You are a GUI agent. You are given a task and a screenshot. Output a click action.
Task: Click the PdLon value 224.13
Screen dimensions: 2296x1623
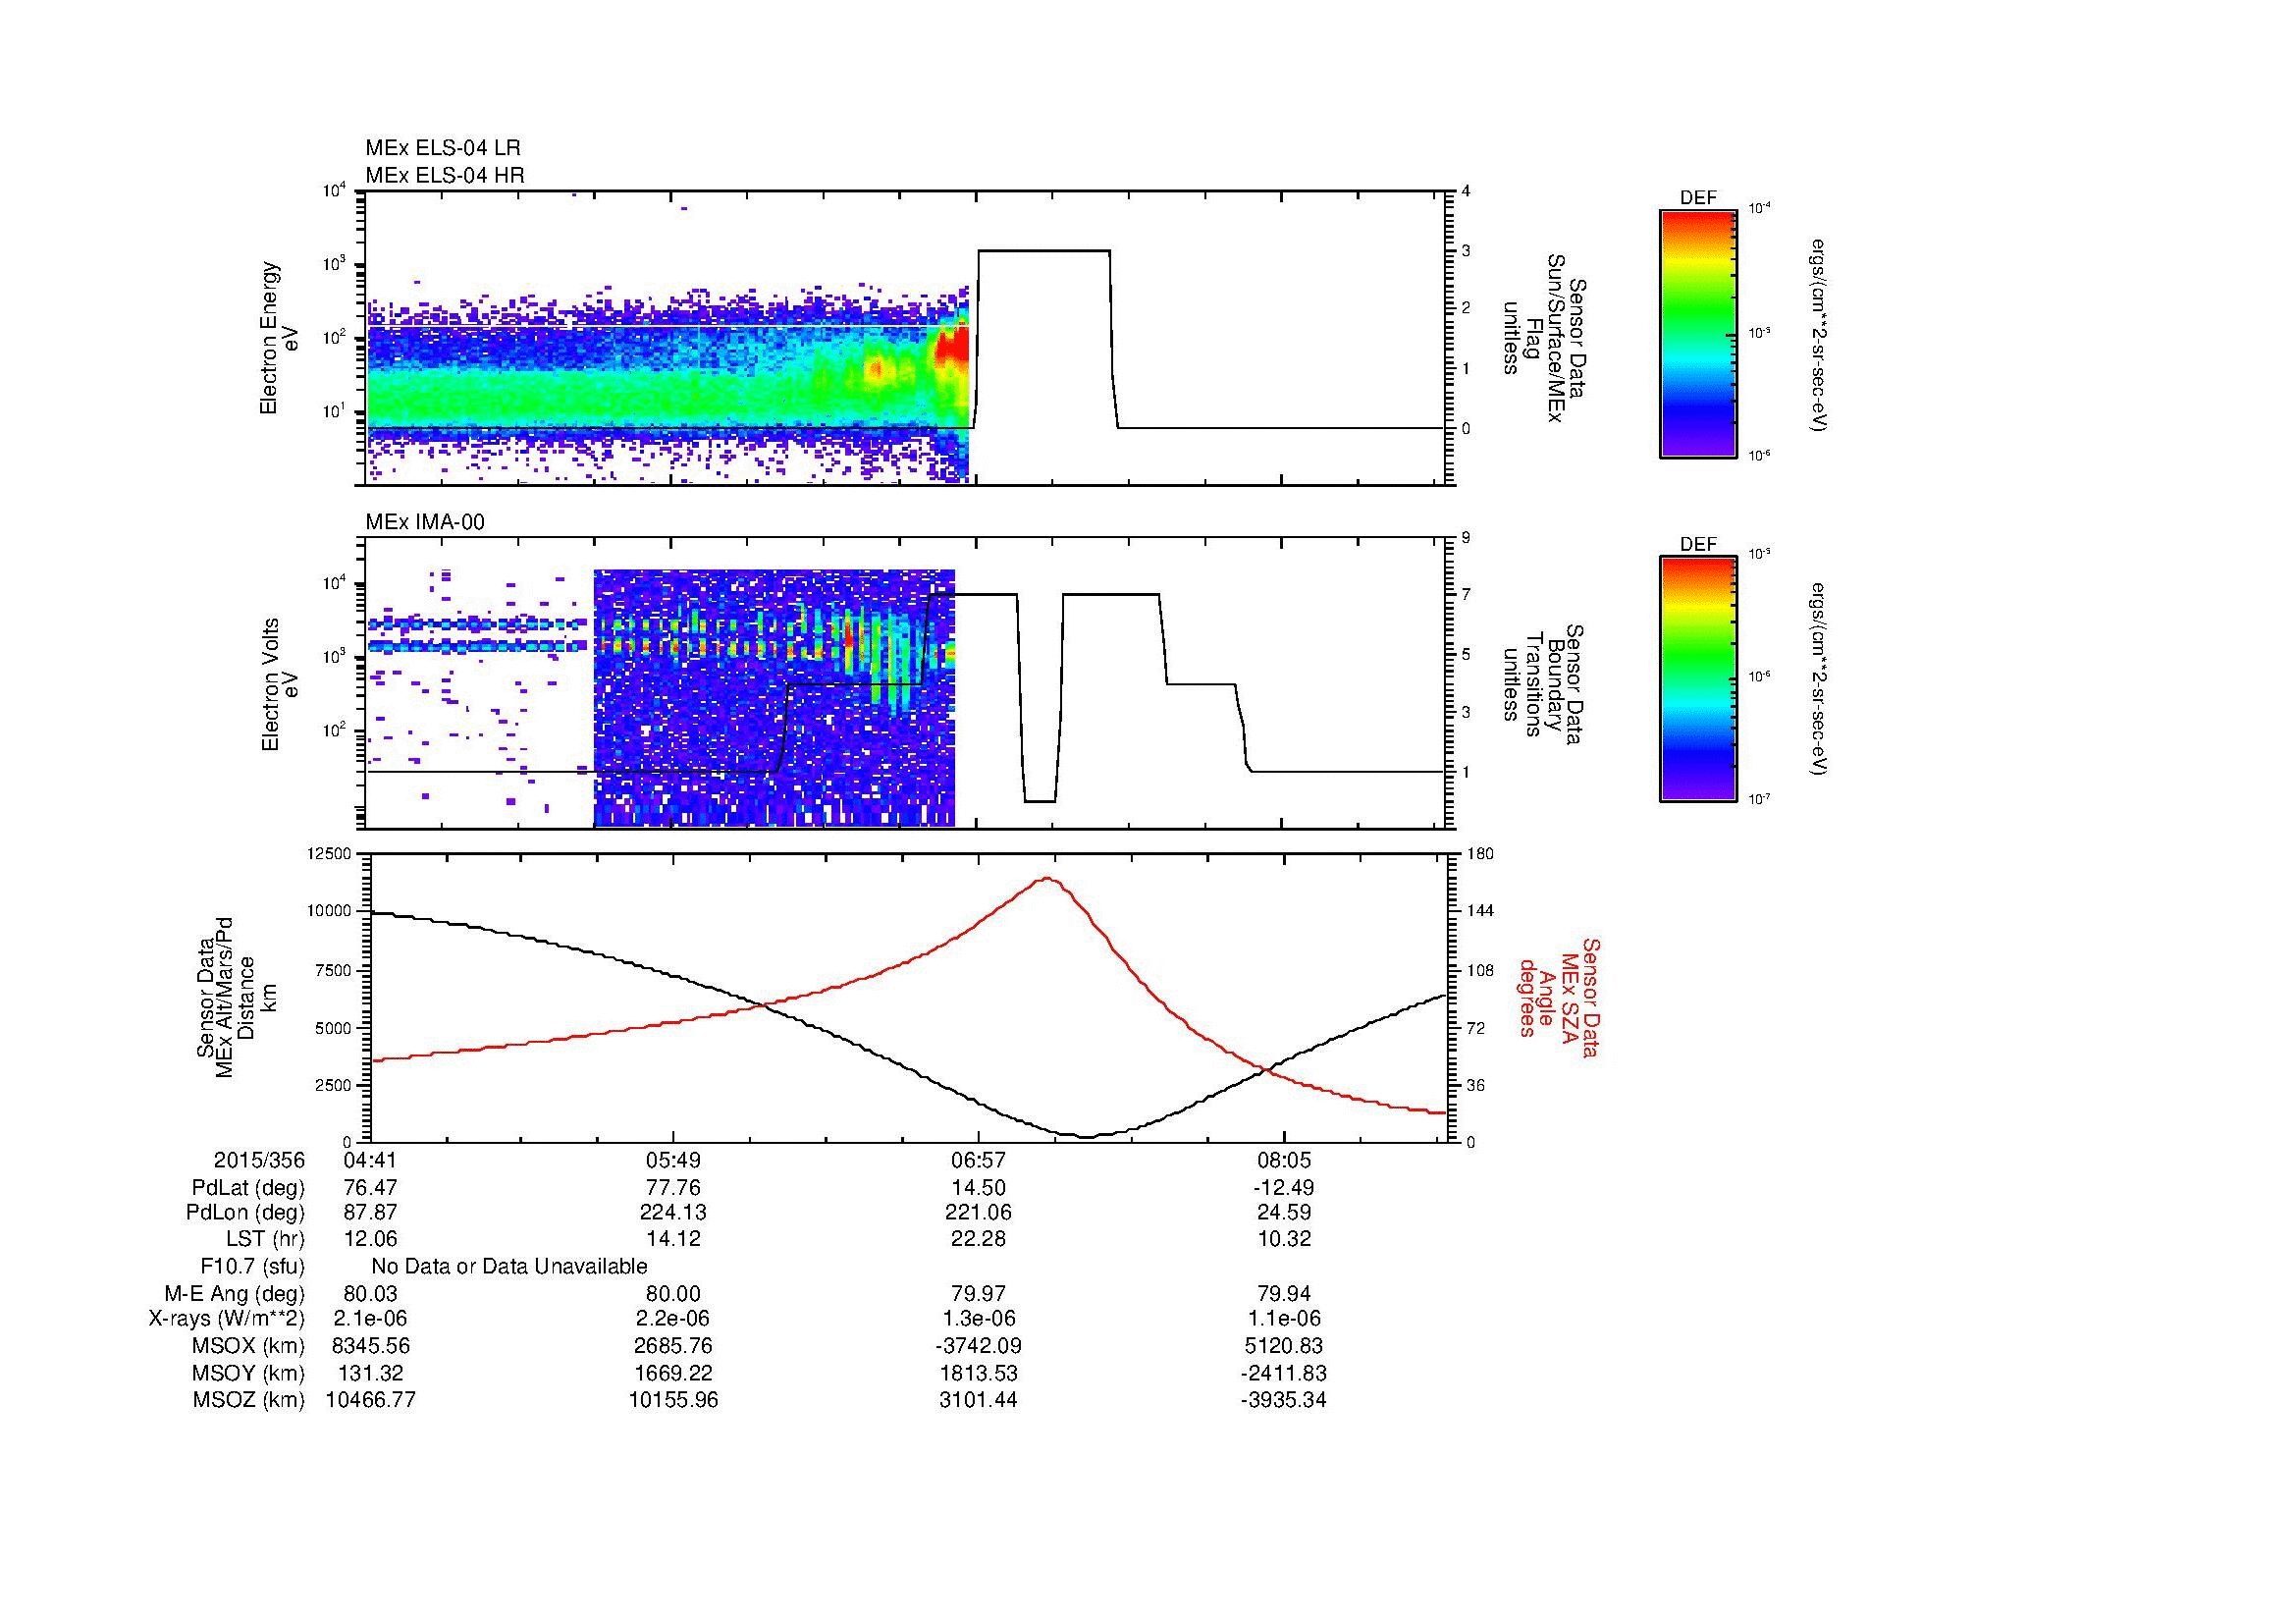[x=674, y=1212]
